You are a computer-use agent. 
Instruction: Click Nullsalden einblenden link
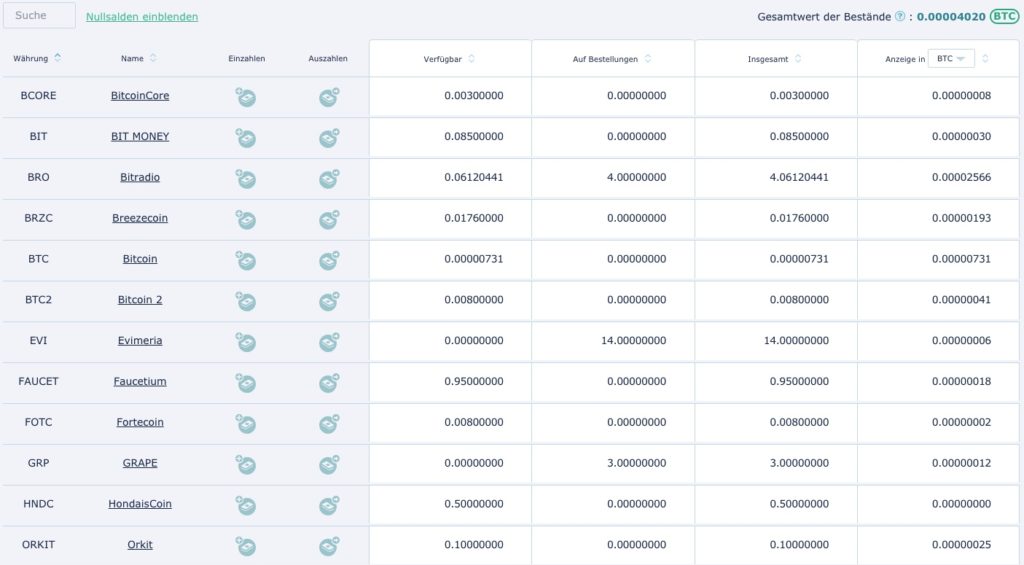click(x=142, y=16)
